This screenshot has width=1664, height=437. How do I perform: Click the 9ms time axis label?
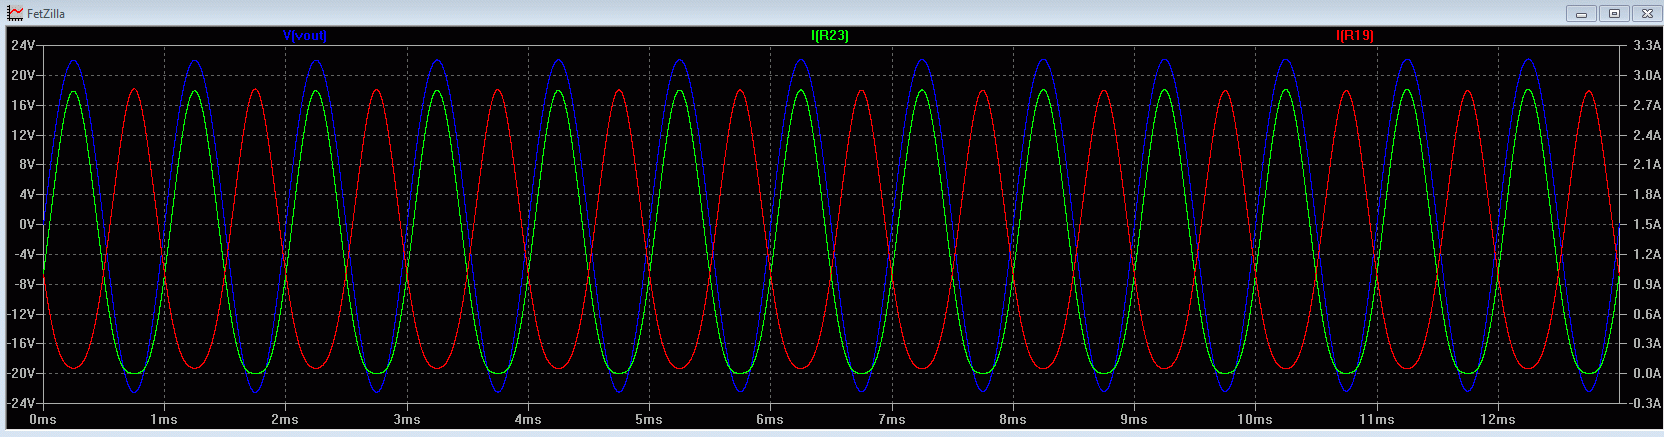click(x=1134, y=420)
